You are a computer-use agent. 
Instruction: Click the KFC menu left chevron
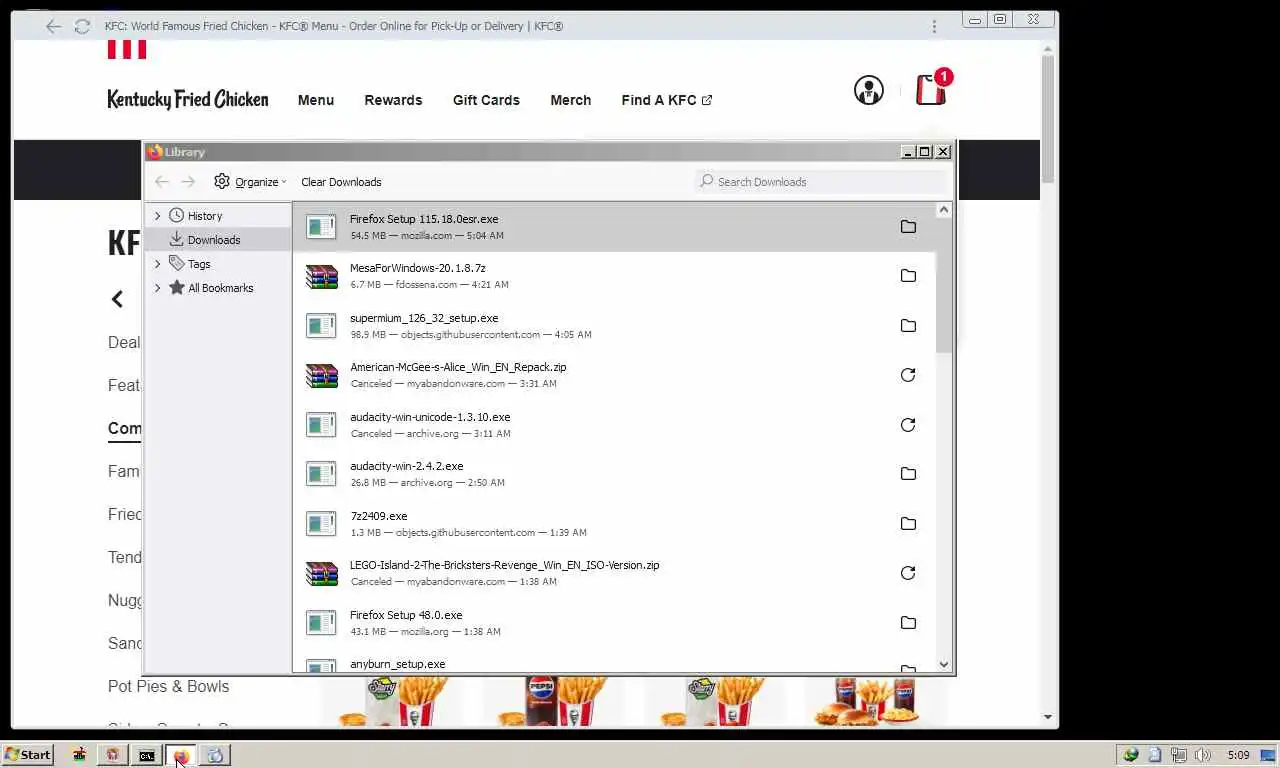[x=117, y=299]
